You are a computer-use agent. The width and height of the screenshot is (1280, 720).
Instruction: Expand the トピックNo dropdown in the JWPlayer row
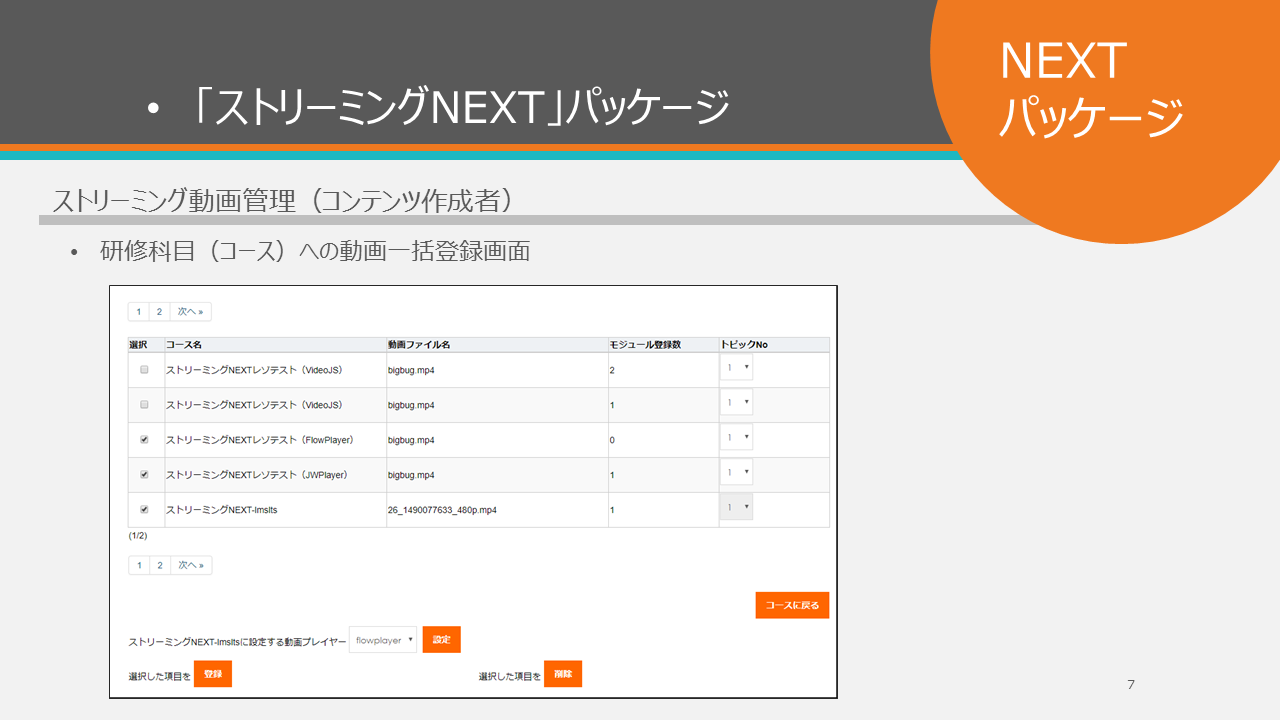[737, 473]
